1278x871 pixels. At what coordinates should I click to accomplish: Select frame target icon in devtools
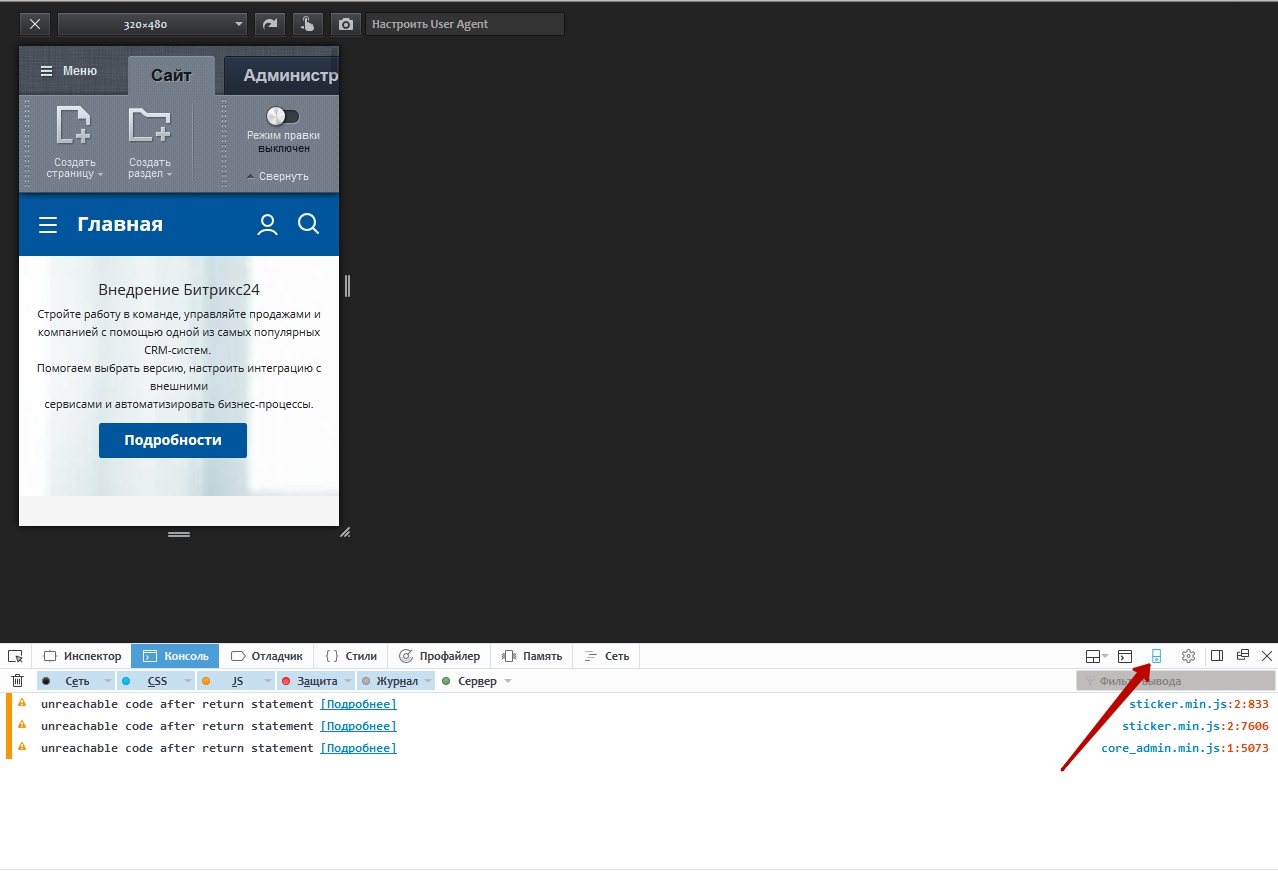pos(1125,656)
